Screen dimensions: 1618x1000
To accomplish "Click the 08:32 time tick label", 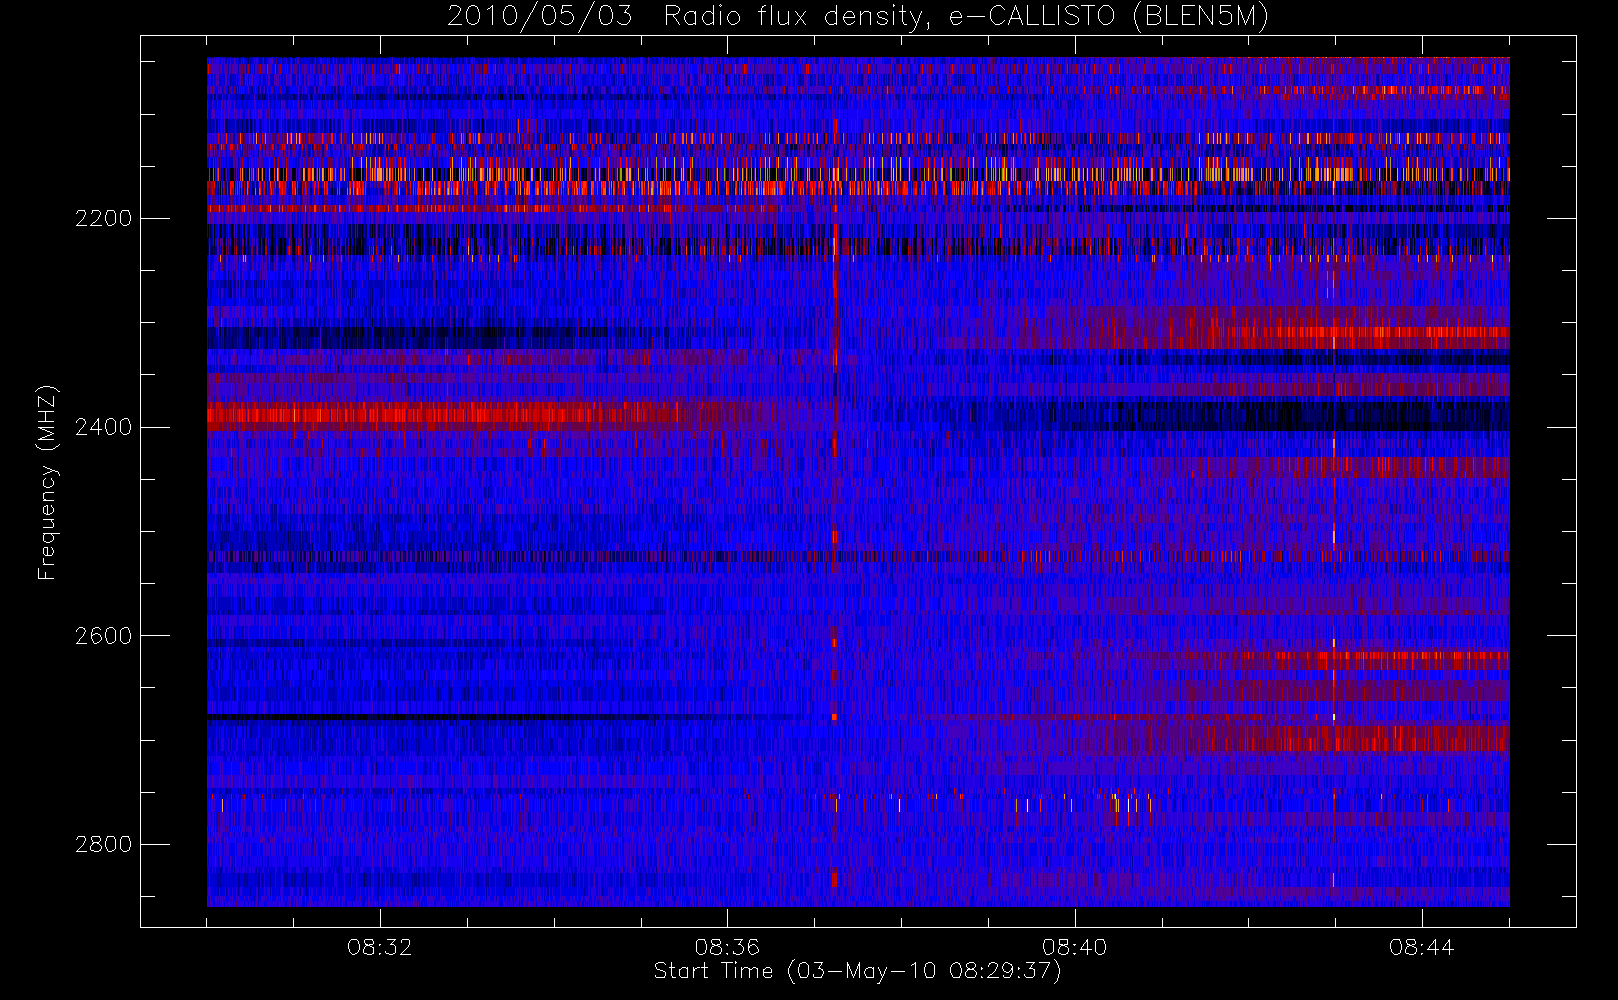I will point(380,946).
